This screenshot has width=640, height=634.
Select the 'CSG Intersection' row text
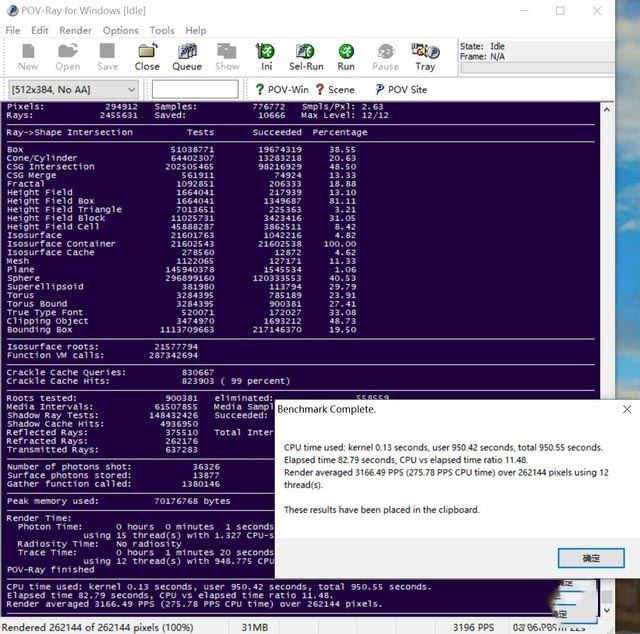(51, 167)
